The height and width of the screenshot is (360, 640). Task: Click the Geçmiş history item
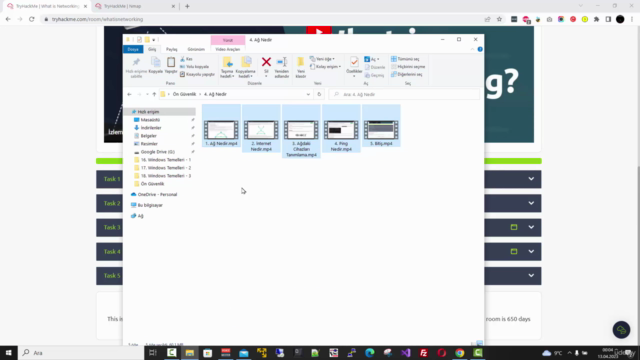coord(374,75)
